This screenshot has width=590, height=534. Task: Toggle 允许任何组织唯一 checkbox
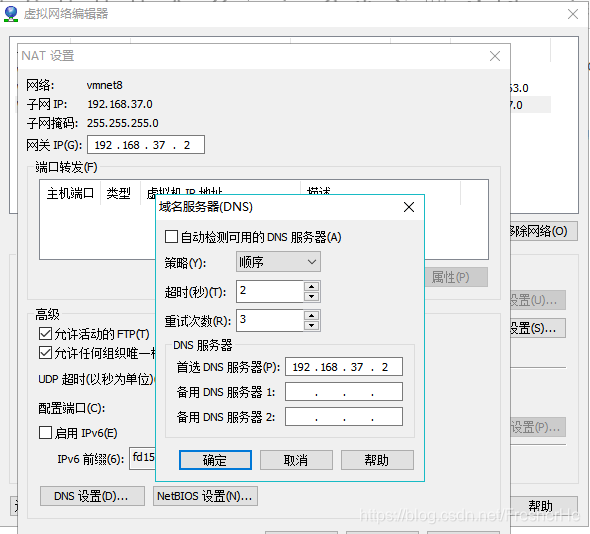pyautogui.click(x=46, y=353)
